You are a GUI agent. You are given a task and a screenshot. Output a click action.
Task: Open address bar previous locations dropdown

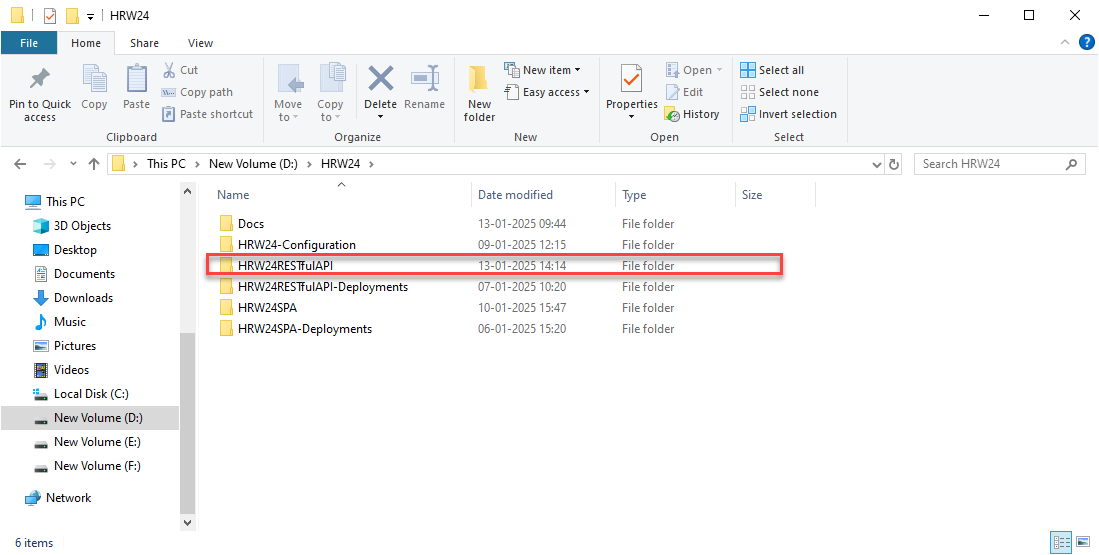point(876,164)
